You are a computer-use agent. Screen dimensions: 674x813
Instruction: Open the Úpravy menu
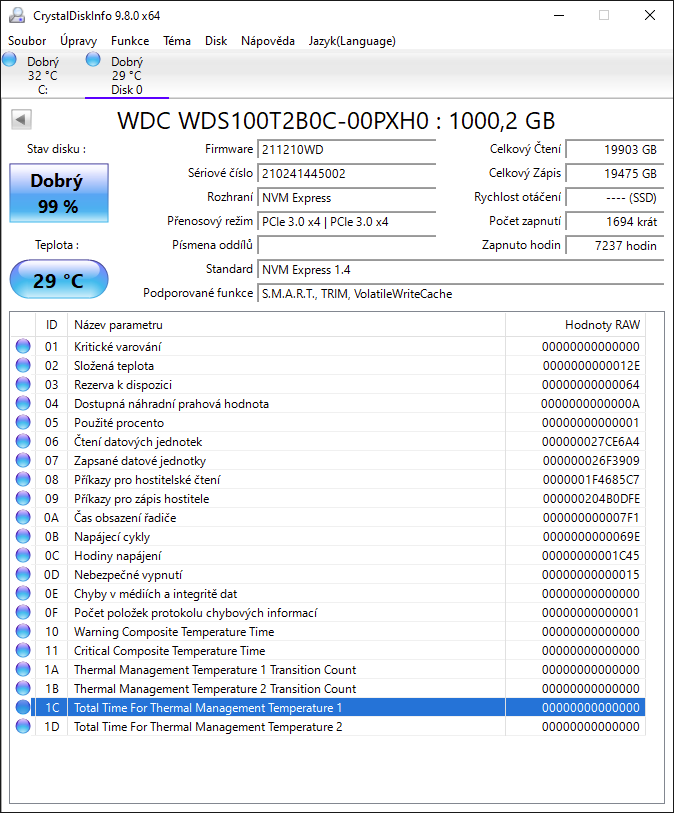coord(78,41)
